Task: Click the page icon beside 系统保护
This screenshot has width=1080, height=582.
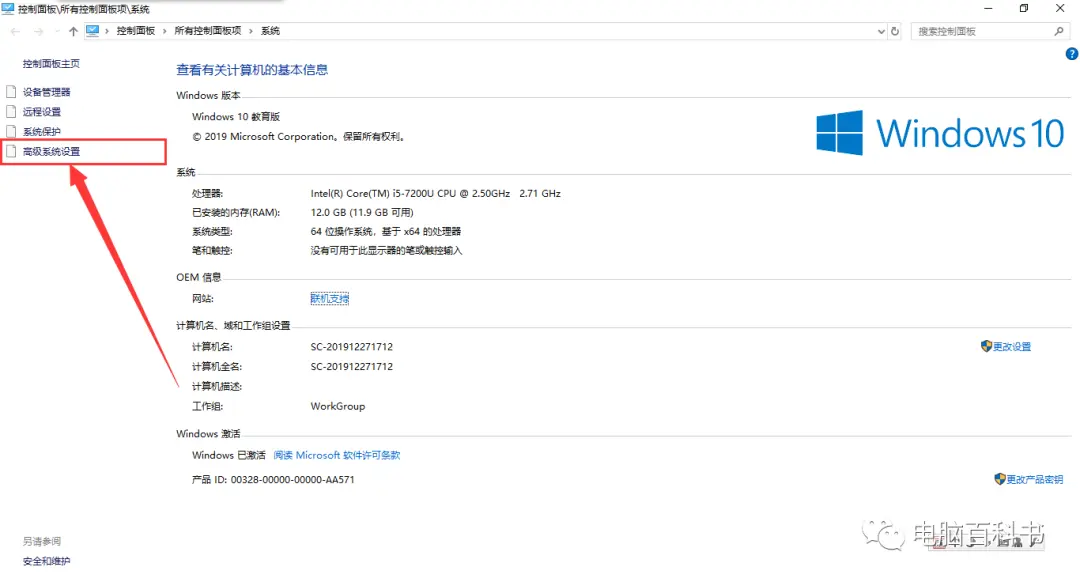Action: click(x=11, y=131)
